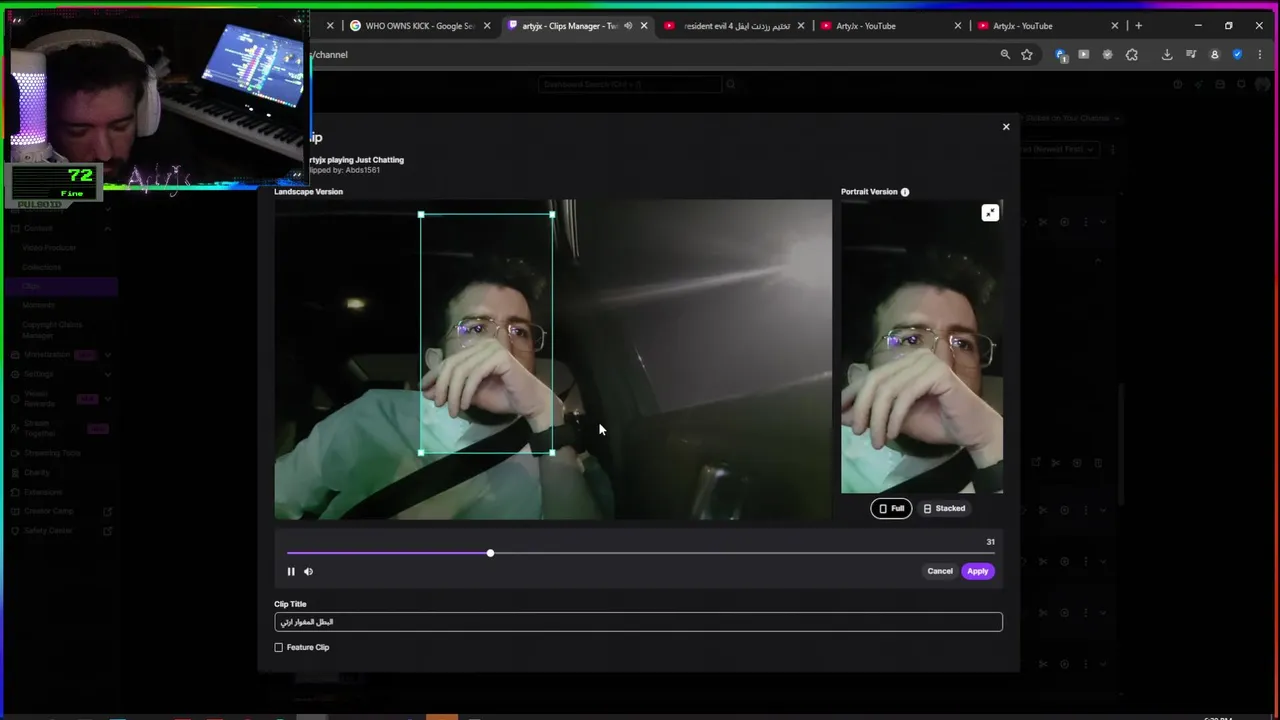Click the clip playback progress slider handle

click(x=490, y=553)
